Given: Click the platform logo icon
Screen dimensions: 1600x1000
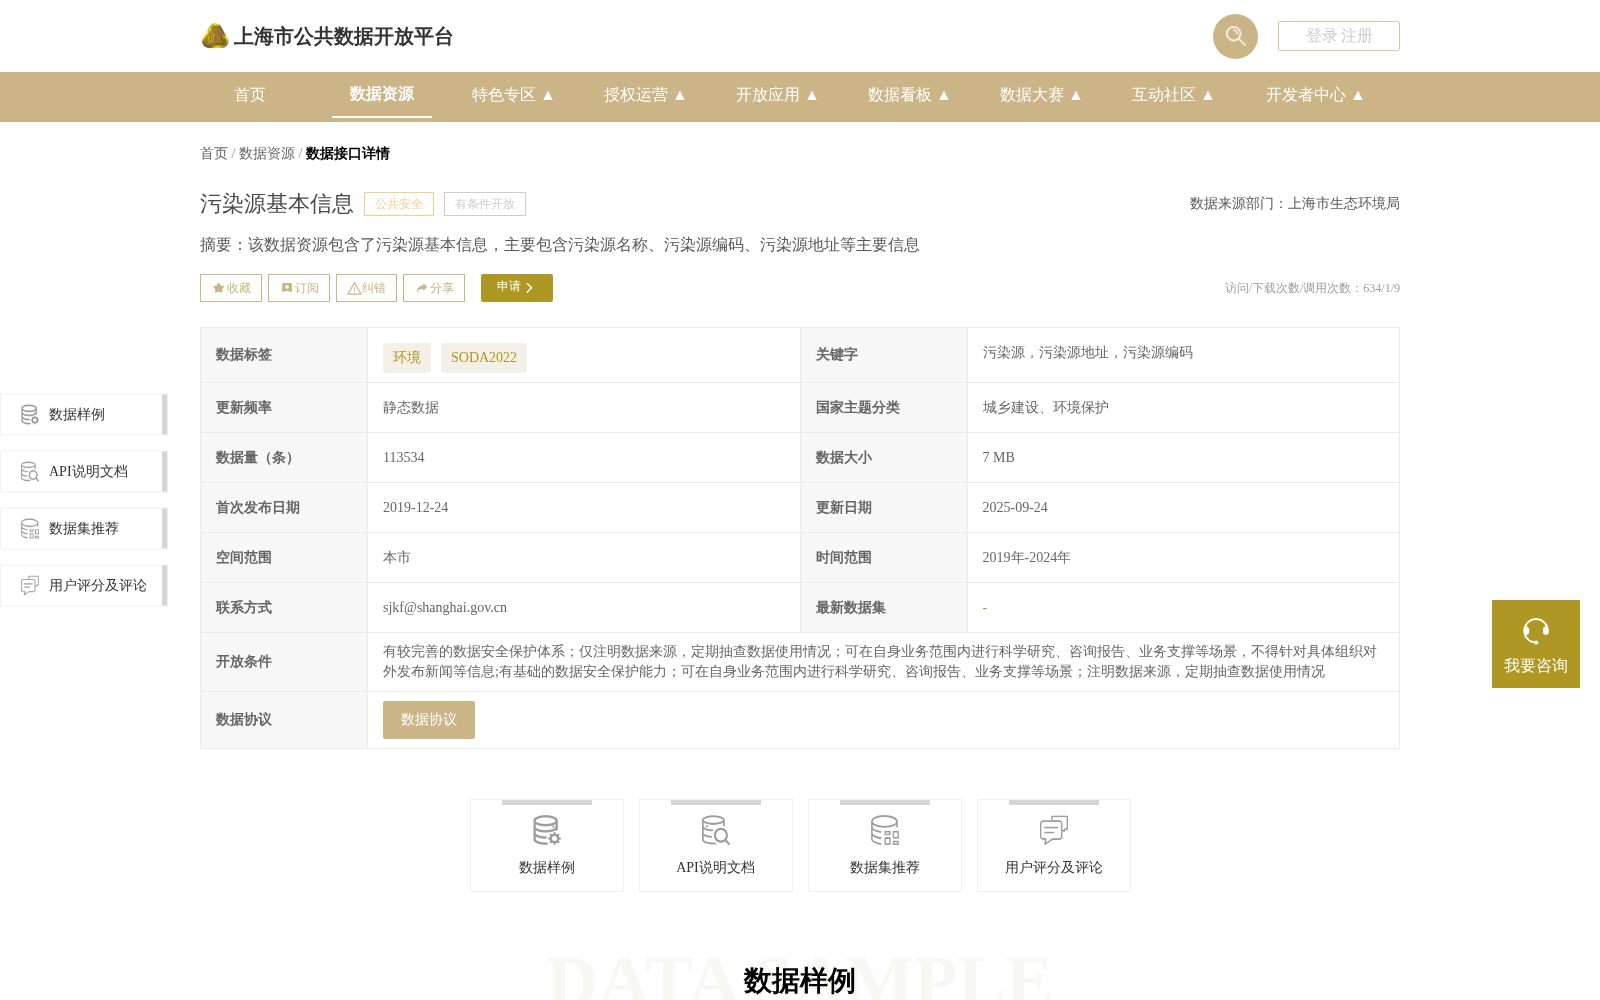Looking at the screenshot, I should pyautogui.click(x=215, y=36).
